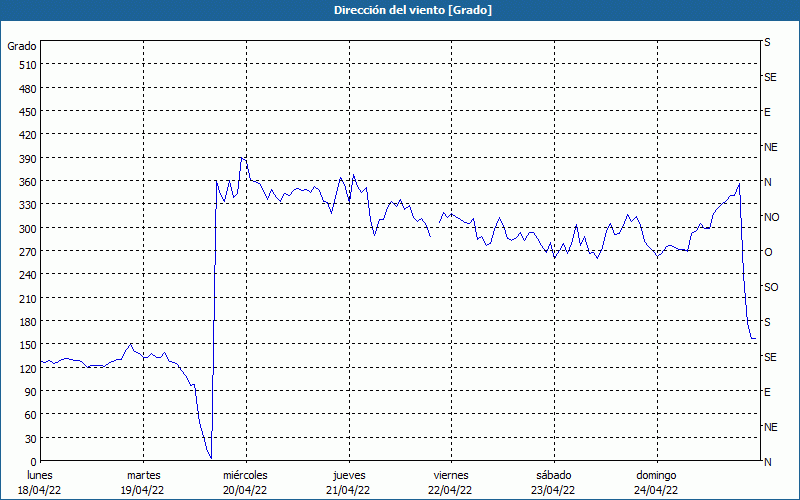The width and height of the screenshot is (800, 500).
Task: Click the 510 value on the degree axis
Action: [28, 65]
